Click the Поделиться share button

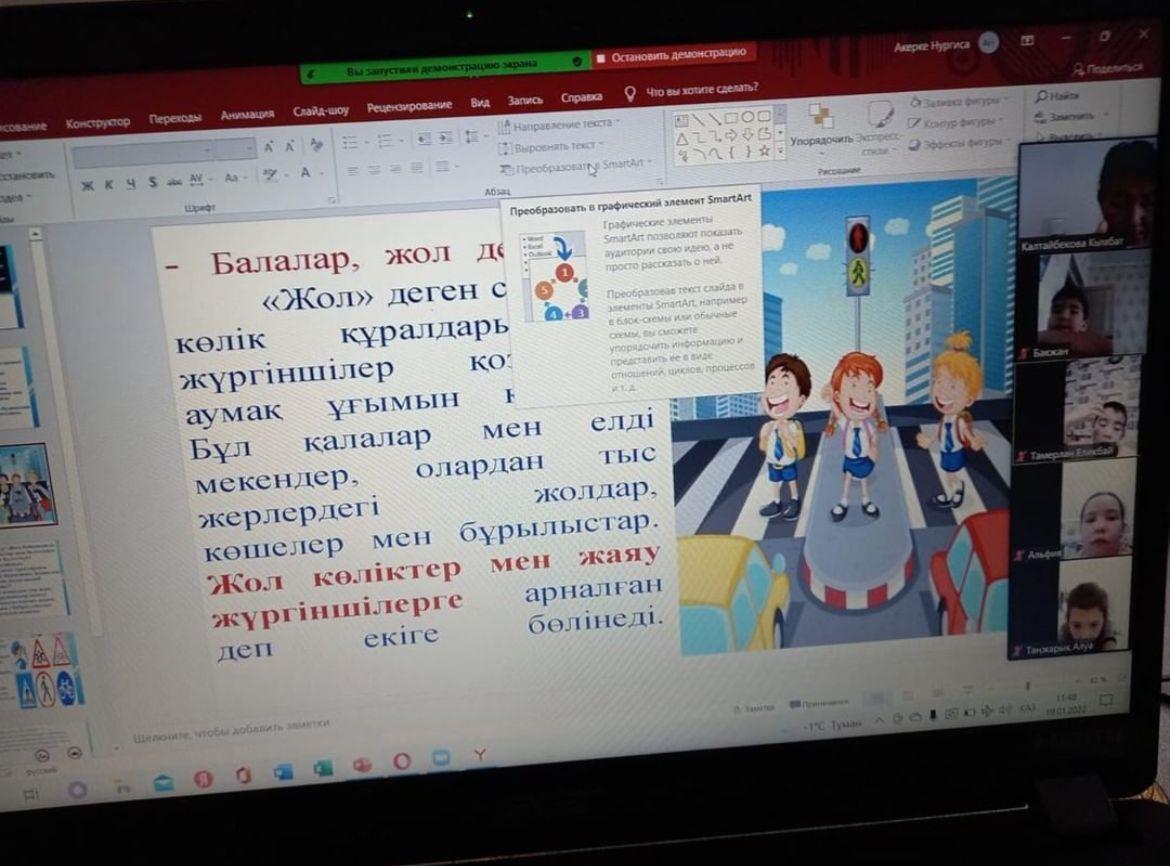pos(1106,67)
